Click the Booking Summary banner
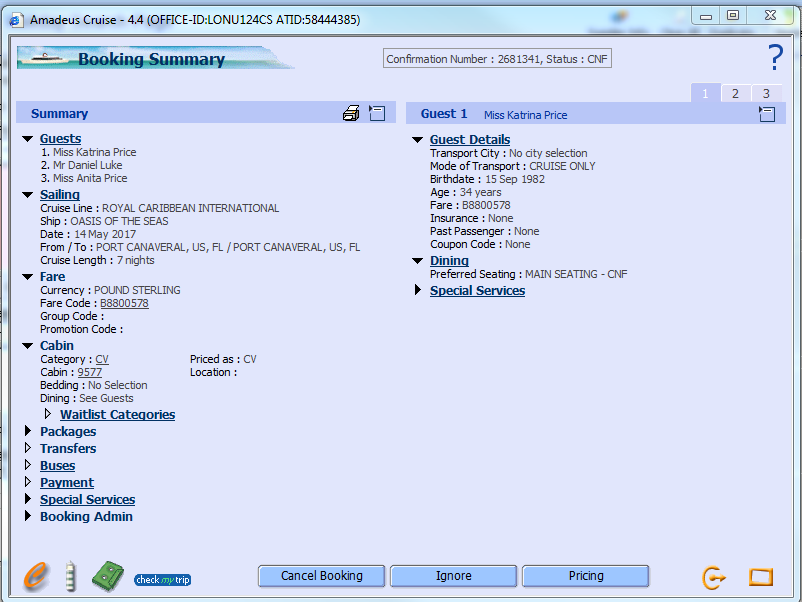 coord(155,58)
